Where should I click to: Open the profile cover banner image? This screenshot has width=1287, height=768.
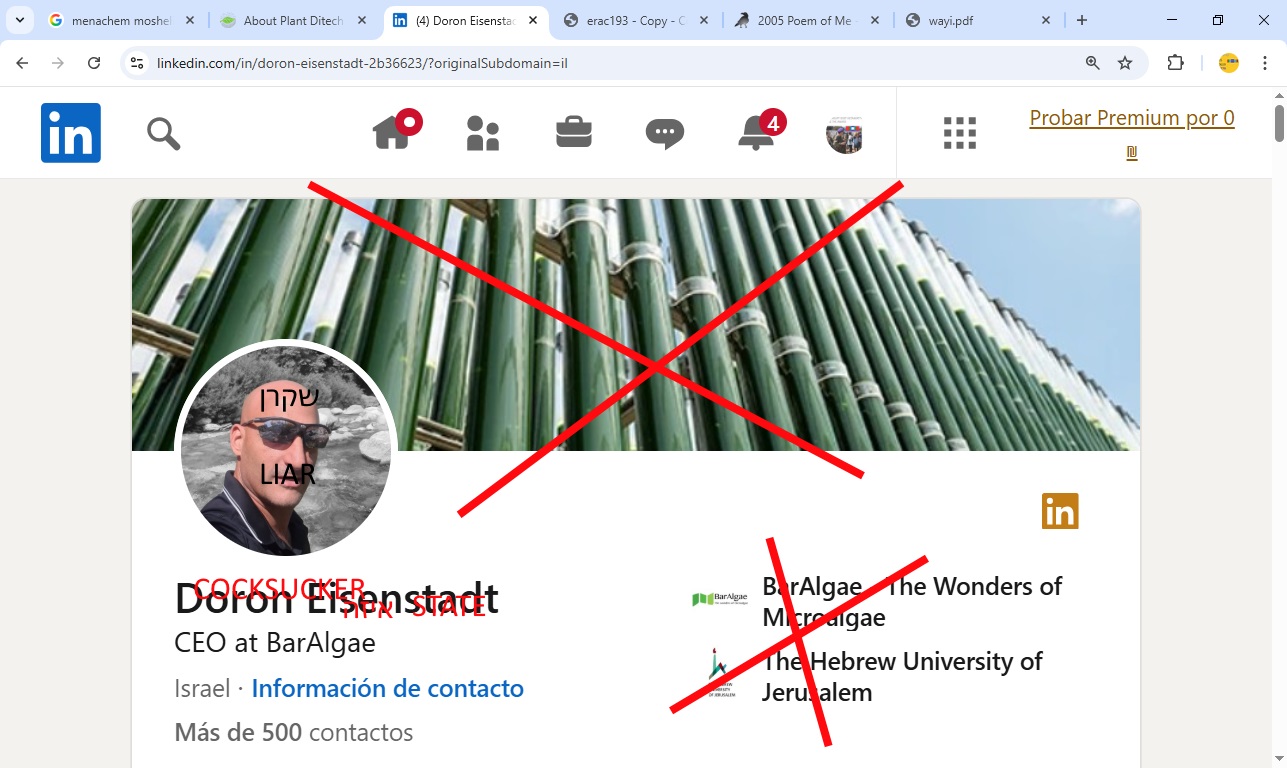[x=636, y=325]
